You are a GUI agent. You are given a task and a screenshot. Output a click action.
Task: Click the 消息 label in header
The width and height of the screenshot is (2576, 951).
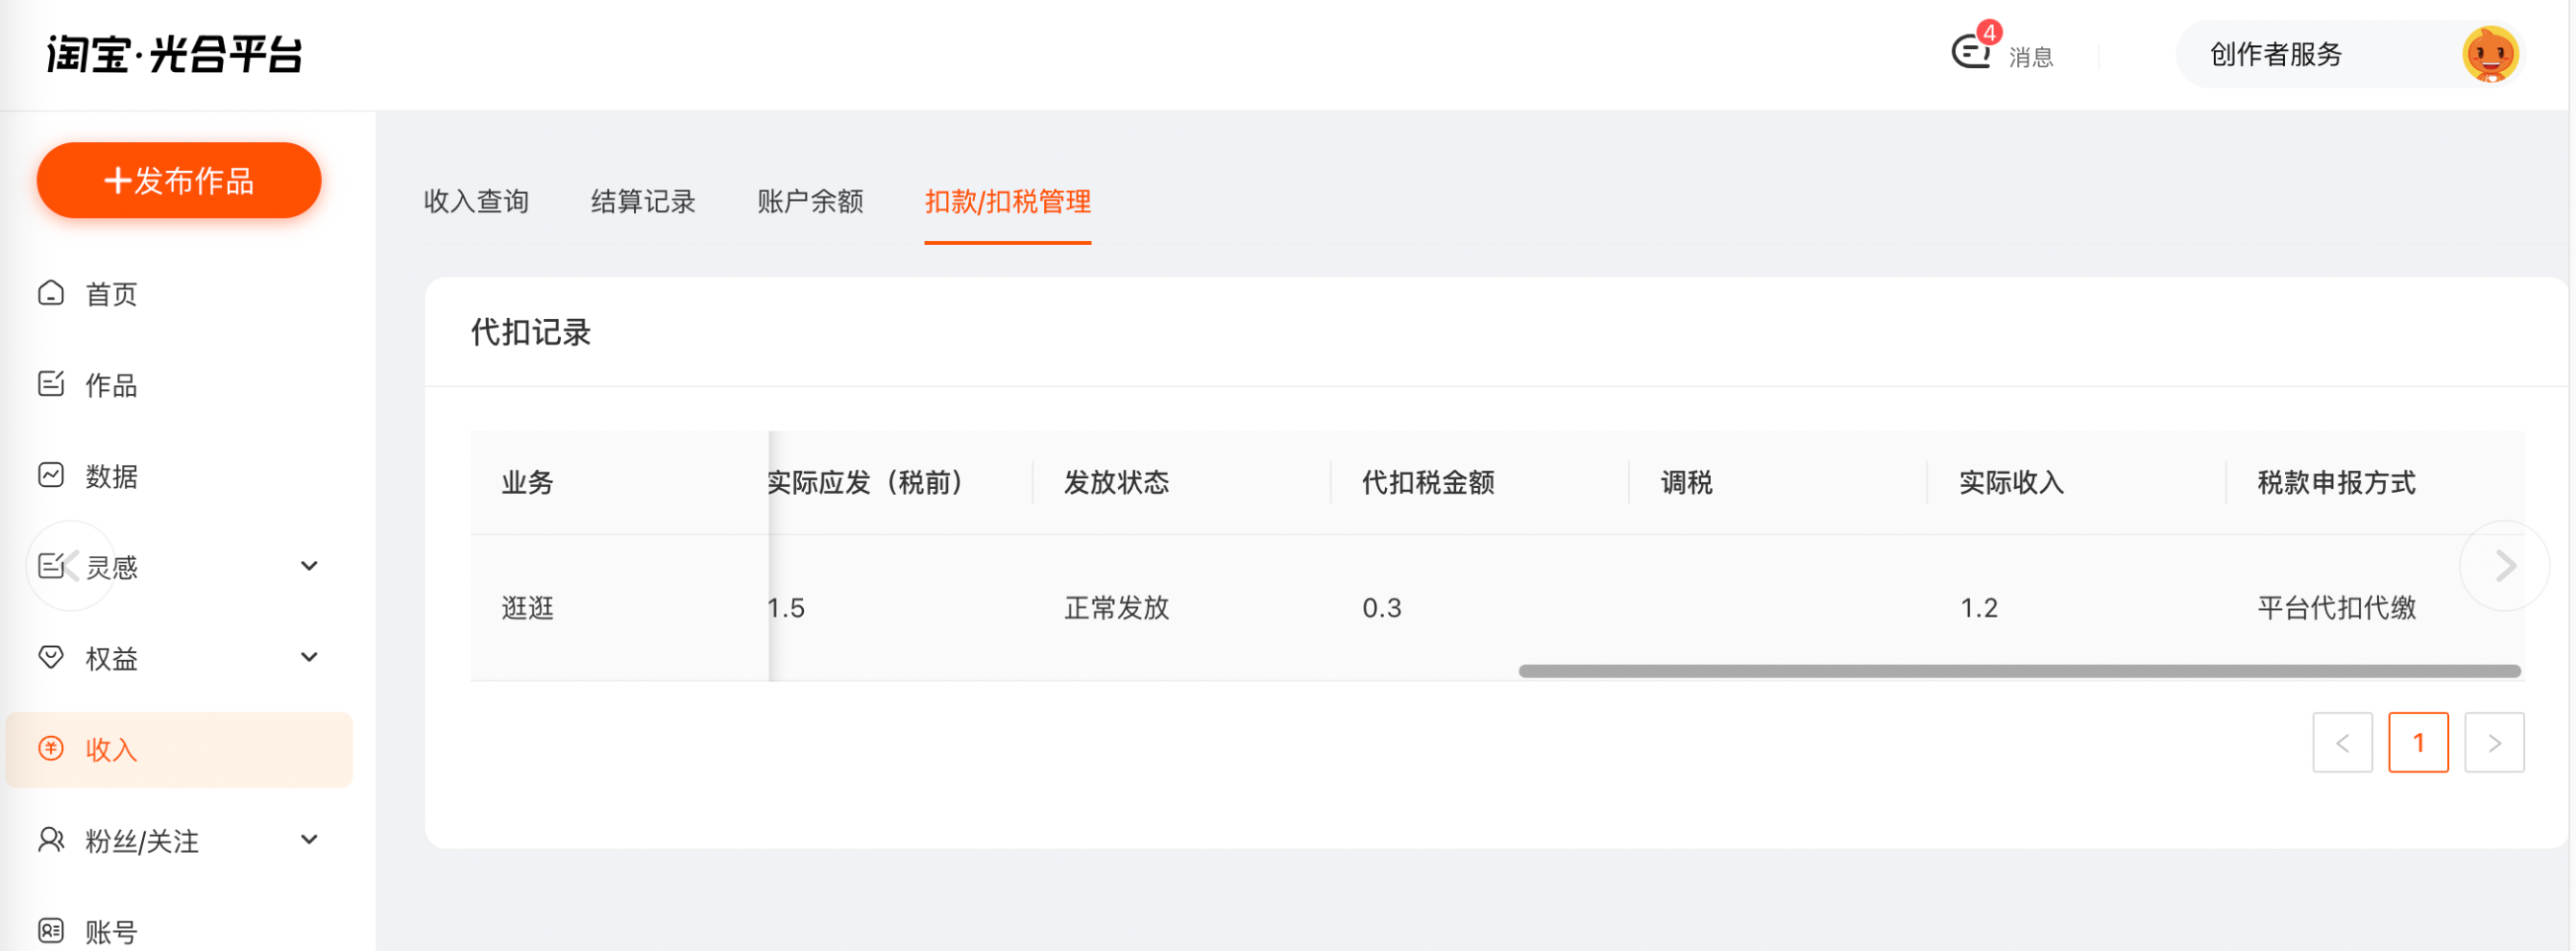pyautogui.click(x=2031, y=57)
